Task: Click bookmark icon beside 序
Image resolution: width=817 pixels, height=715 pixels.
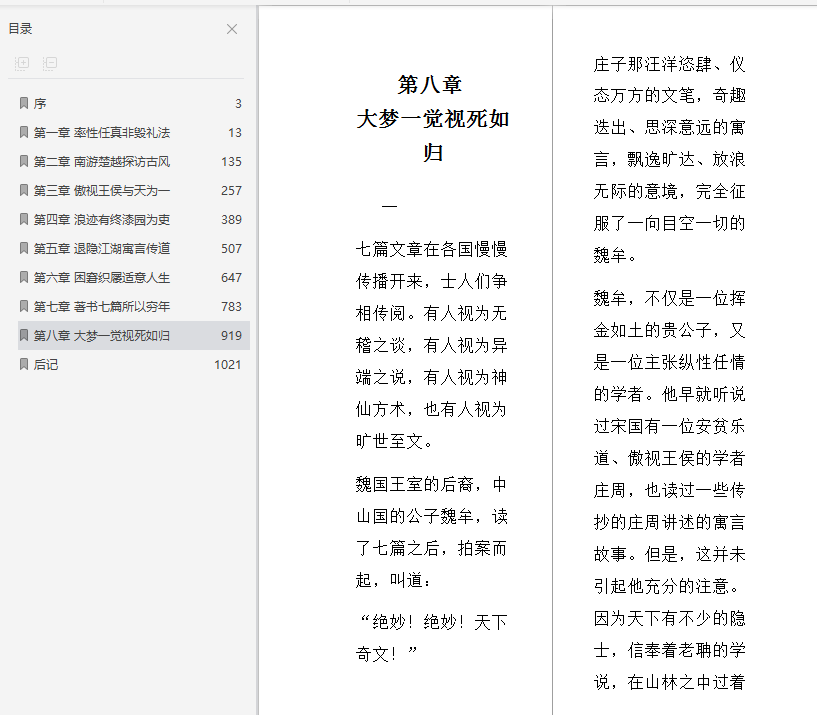Action: point(23,103)
